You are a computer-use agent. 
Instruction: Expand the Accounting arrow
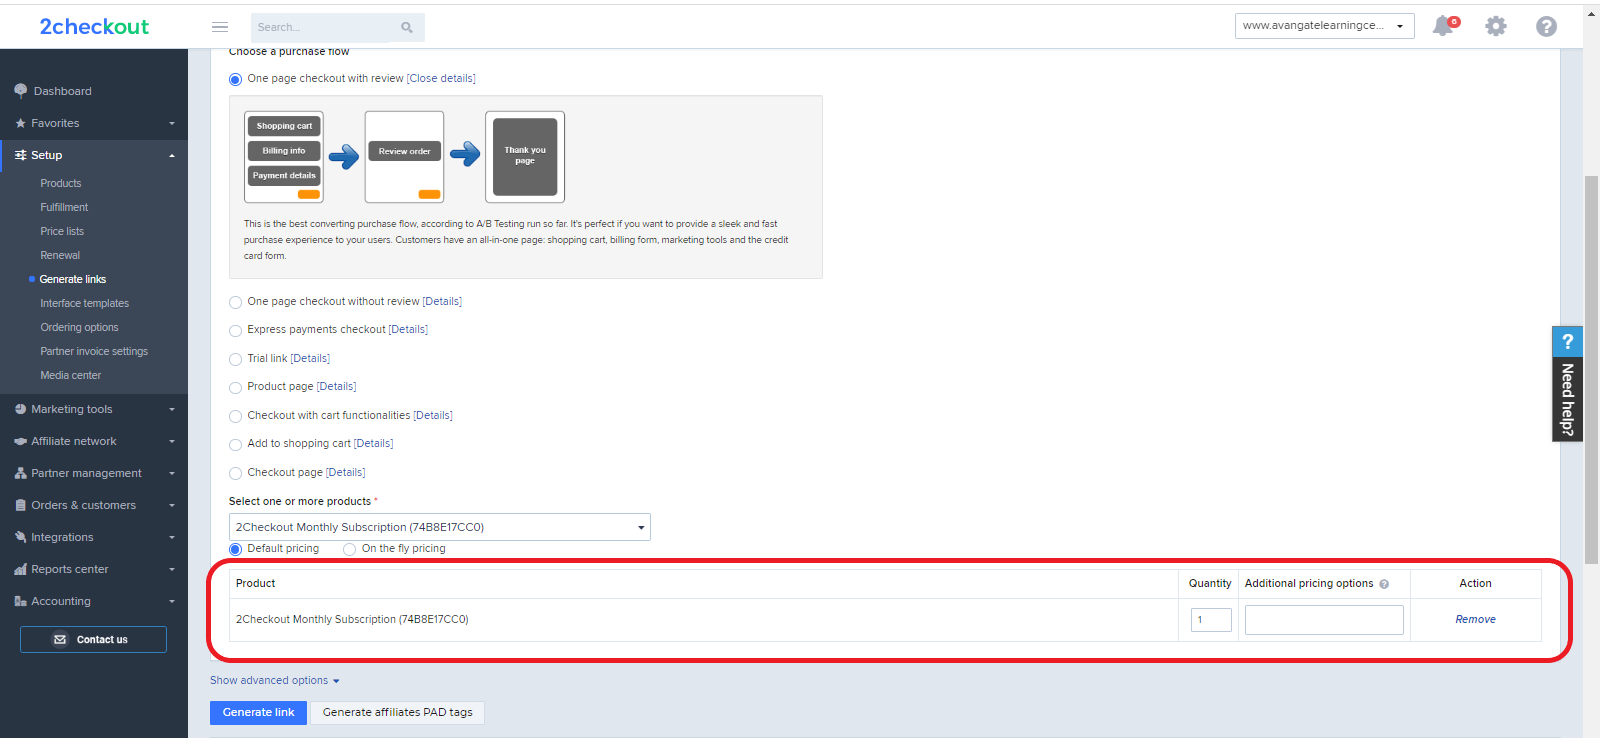tap(172, 602)
